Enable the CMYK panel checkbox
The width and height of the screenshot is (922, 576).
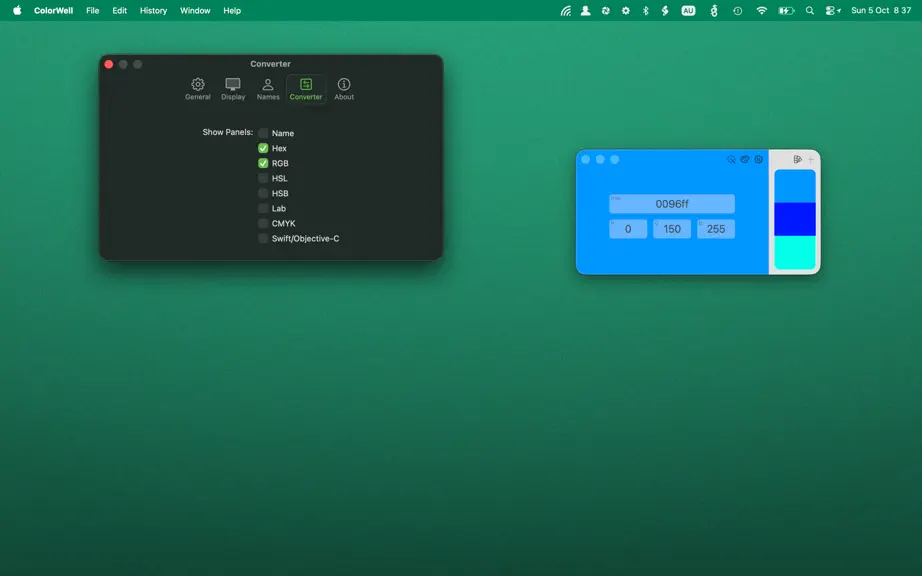pyautogui.click(x=263, y=223)
